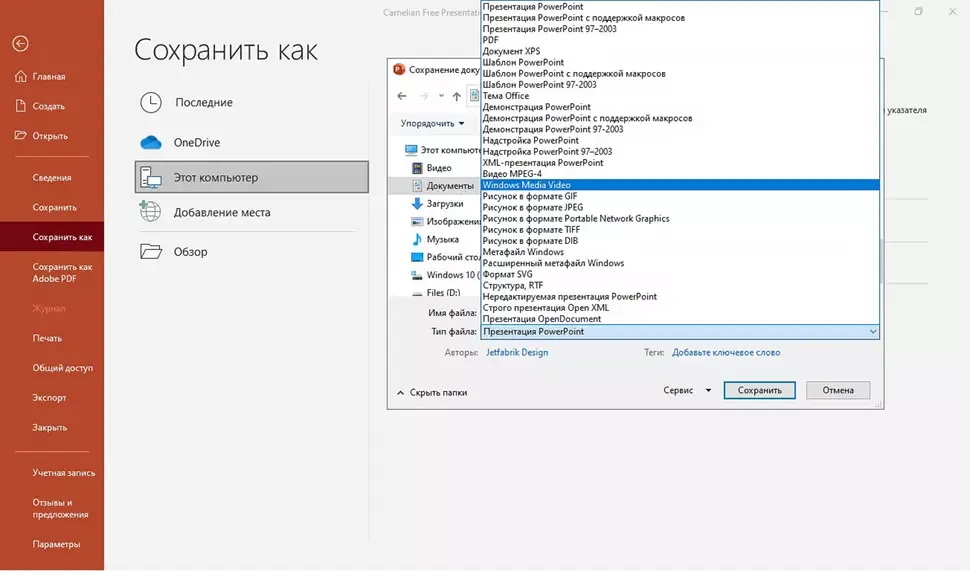Image resolution: width=970 pixels, height=571 pixels.
Task: Choose Portable Network Graphics format
Action: pyautogui.click(x=680, y=218)
